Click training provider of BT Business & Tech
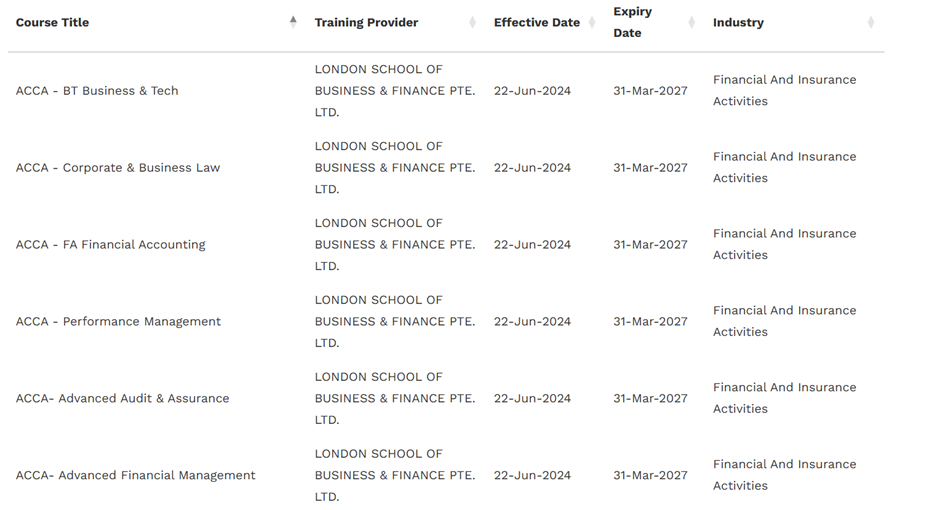 (394, 91)
